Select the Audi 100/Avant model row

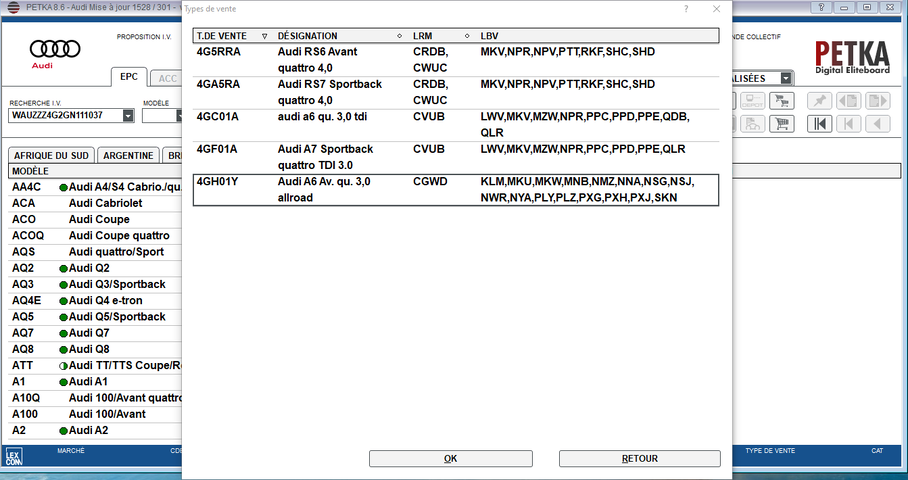[96, 415]
